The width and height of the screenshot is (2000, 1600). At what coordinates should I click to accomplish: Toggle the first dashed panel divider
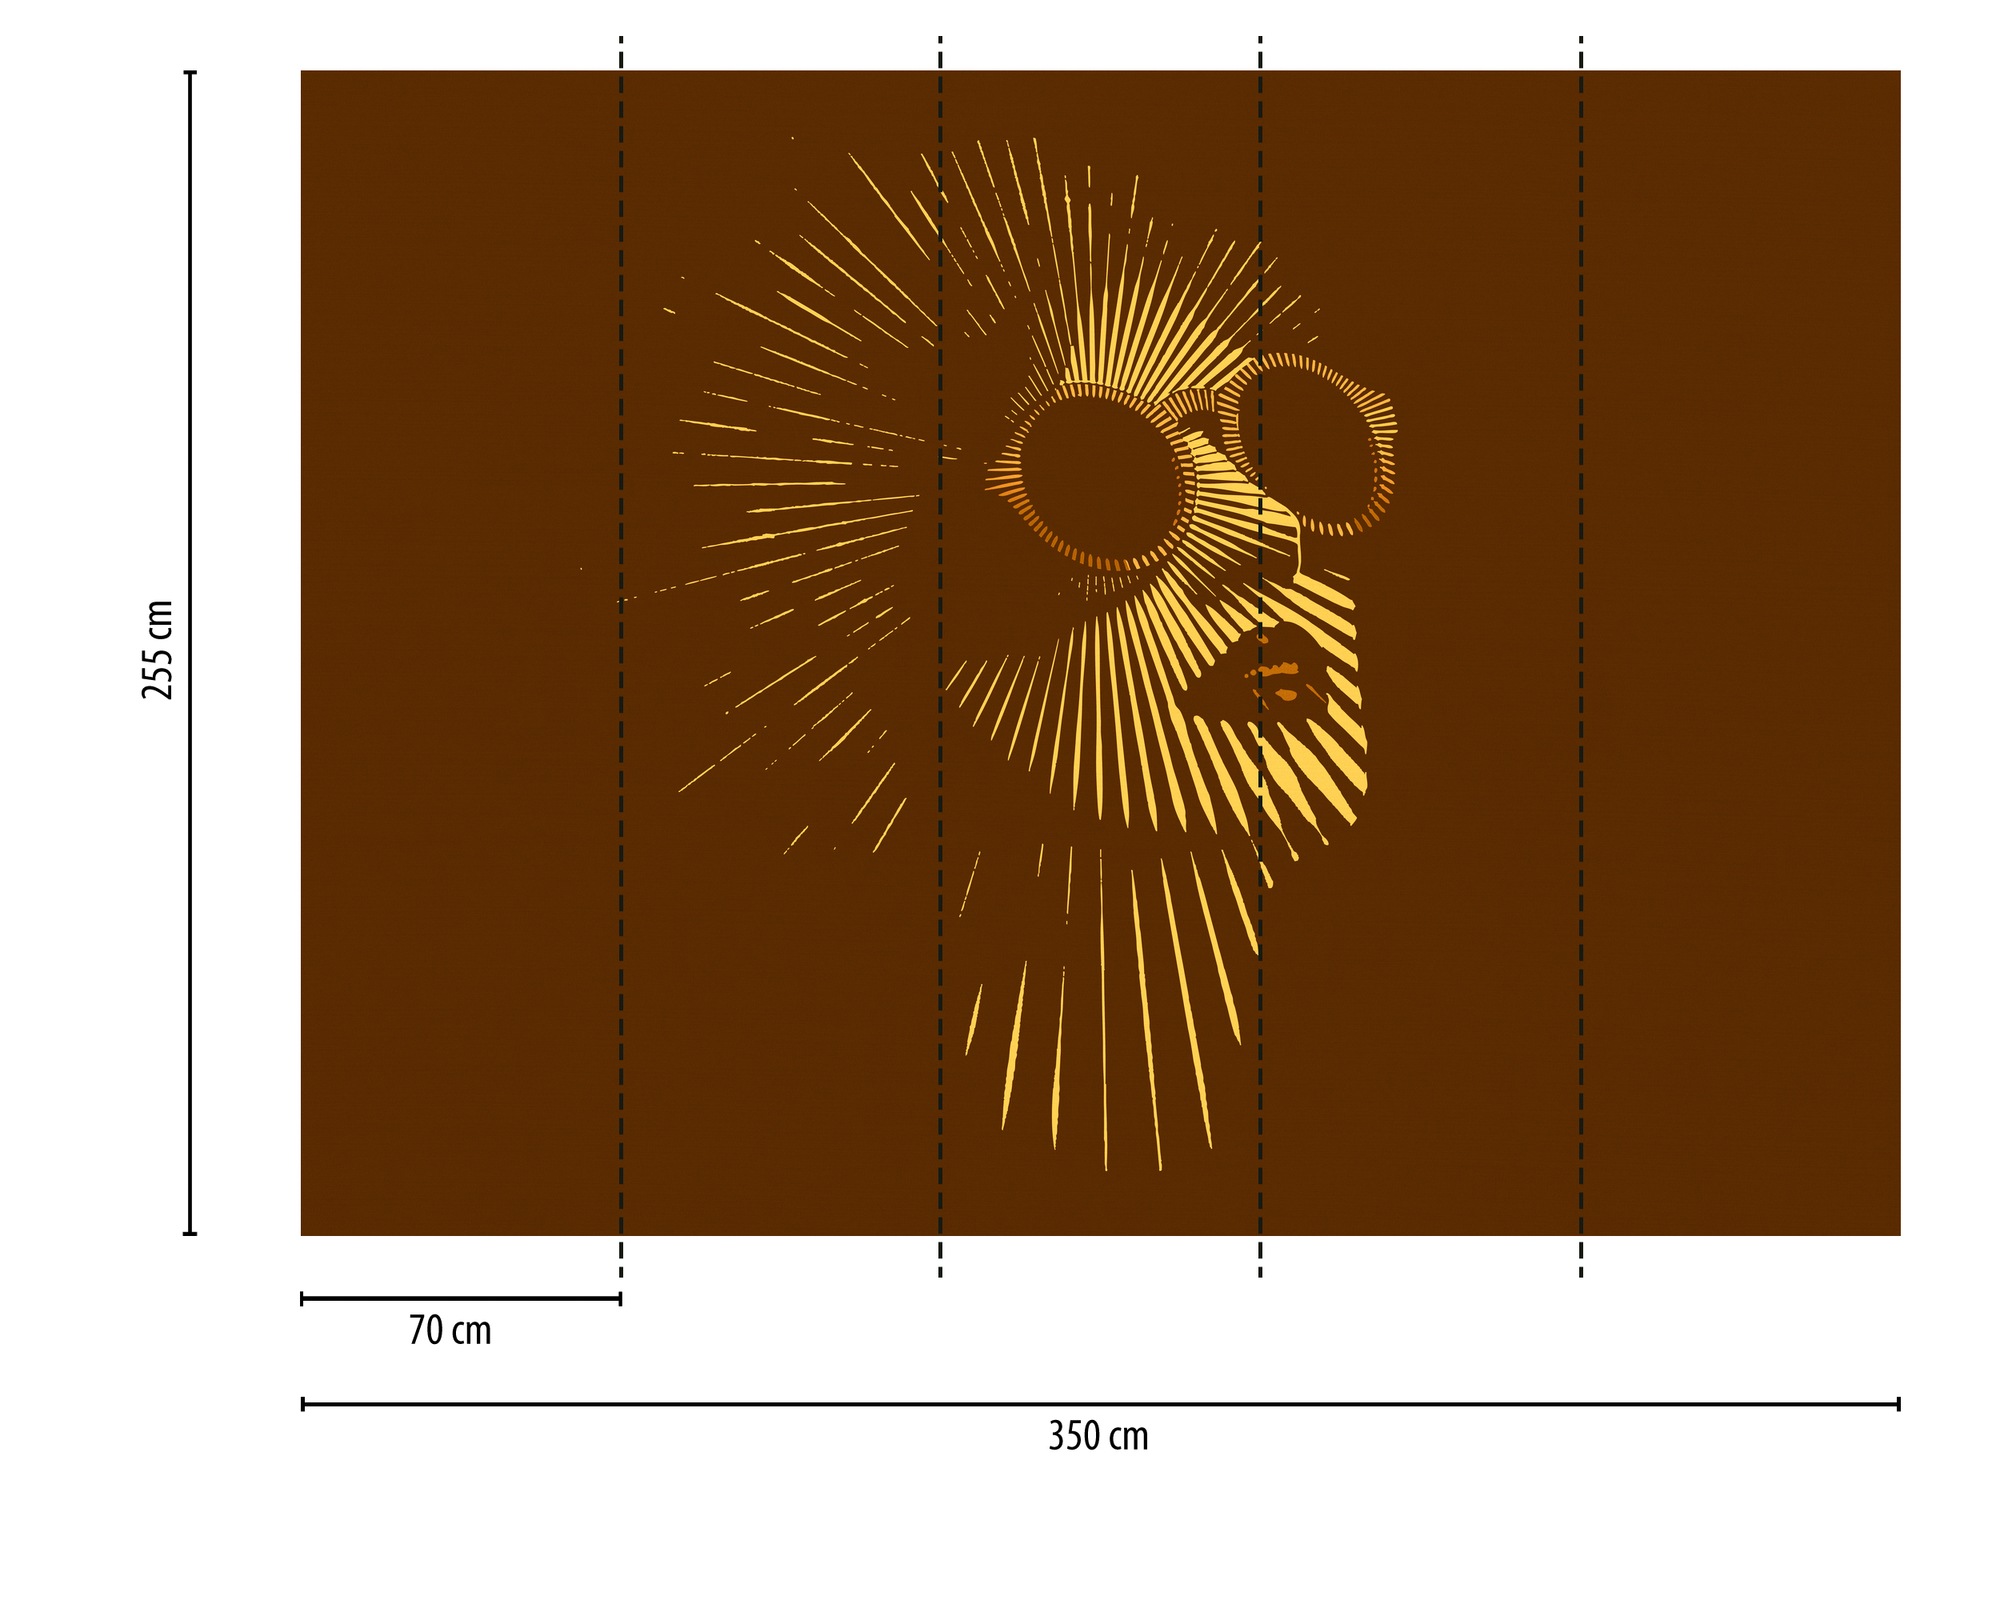point(621,650)
